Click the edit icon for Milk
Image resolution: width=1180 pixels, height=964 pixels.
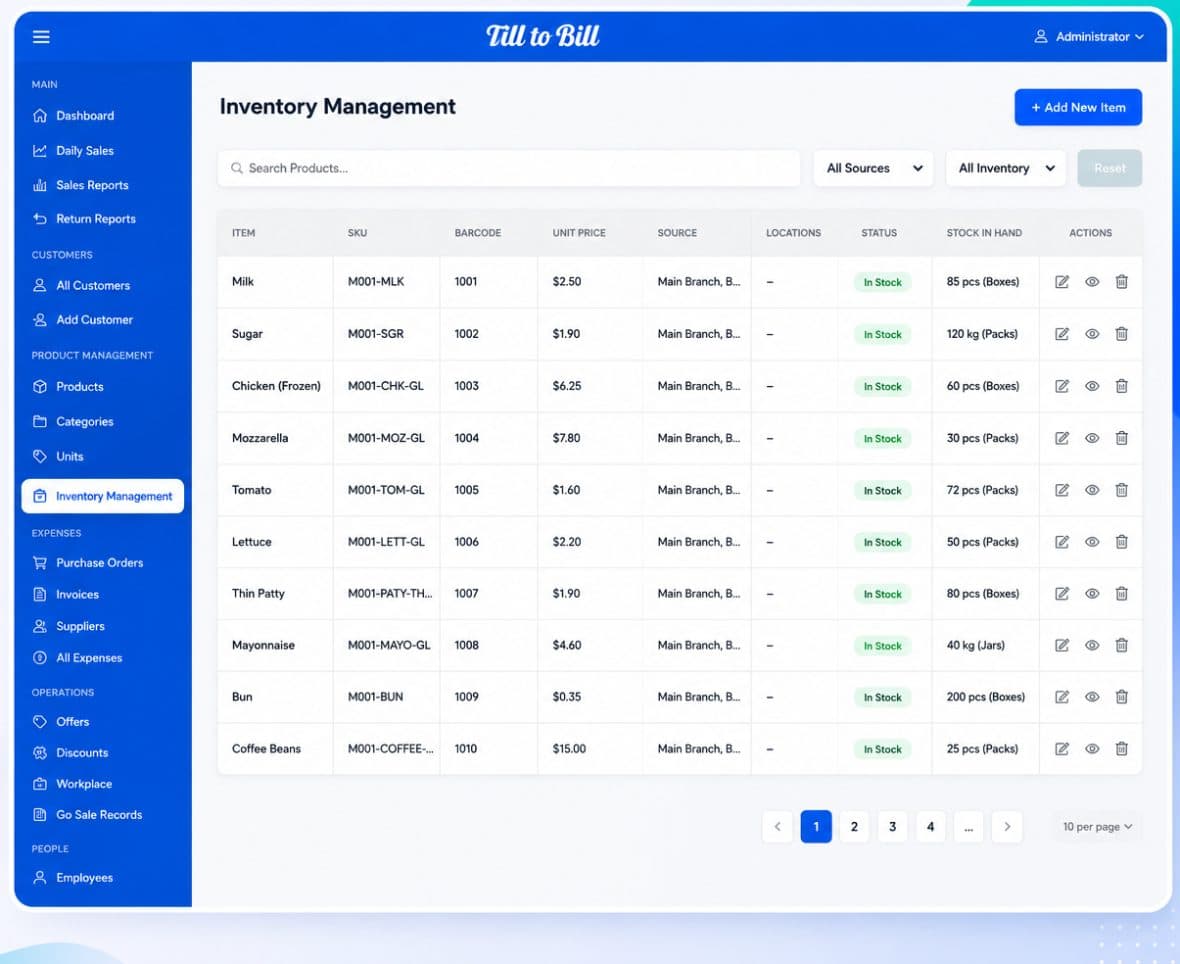click(1062, 281)
